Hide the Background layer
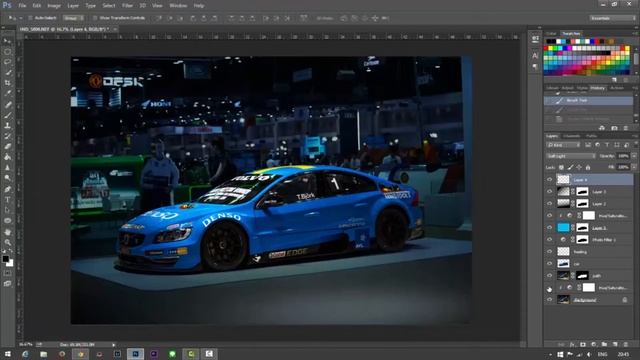This screenshot has width=640, height=360. point(549,300)
